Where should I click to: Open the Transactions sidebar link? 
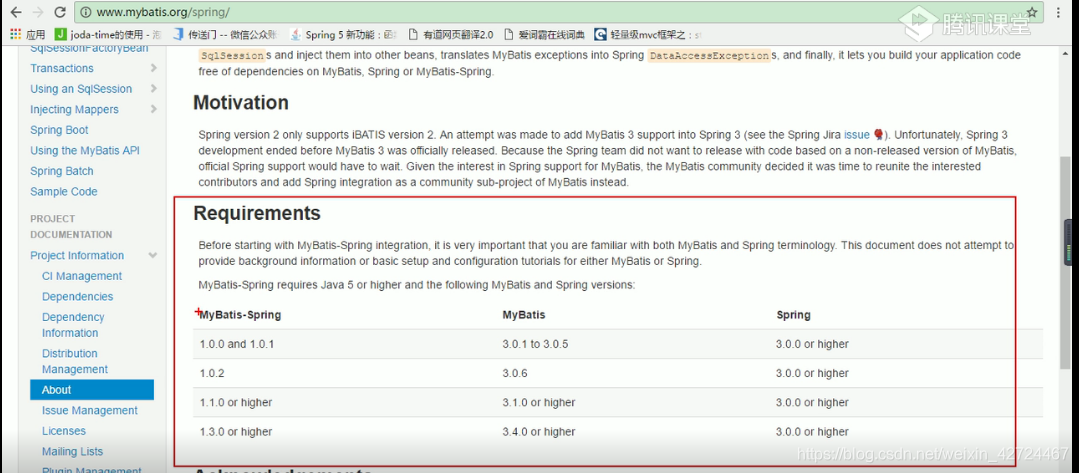coord(62,68)
